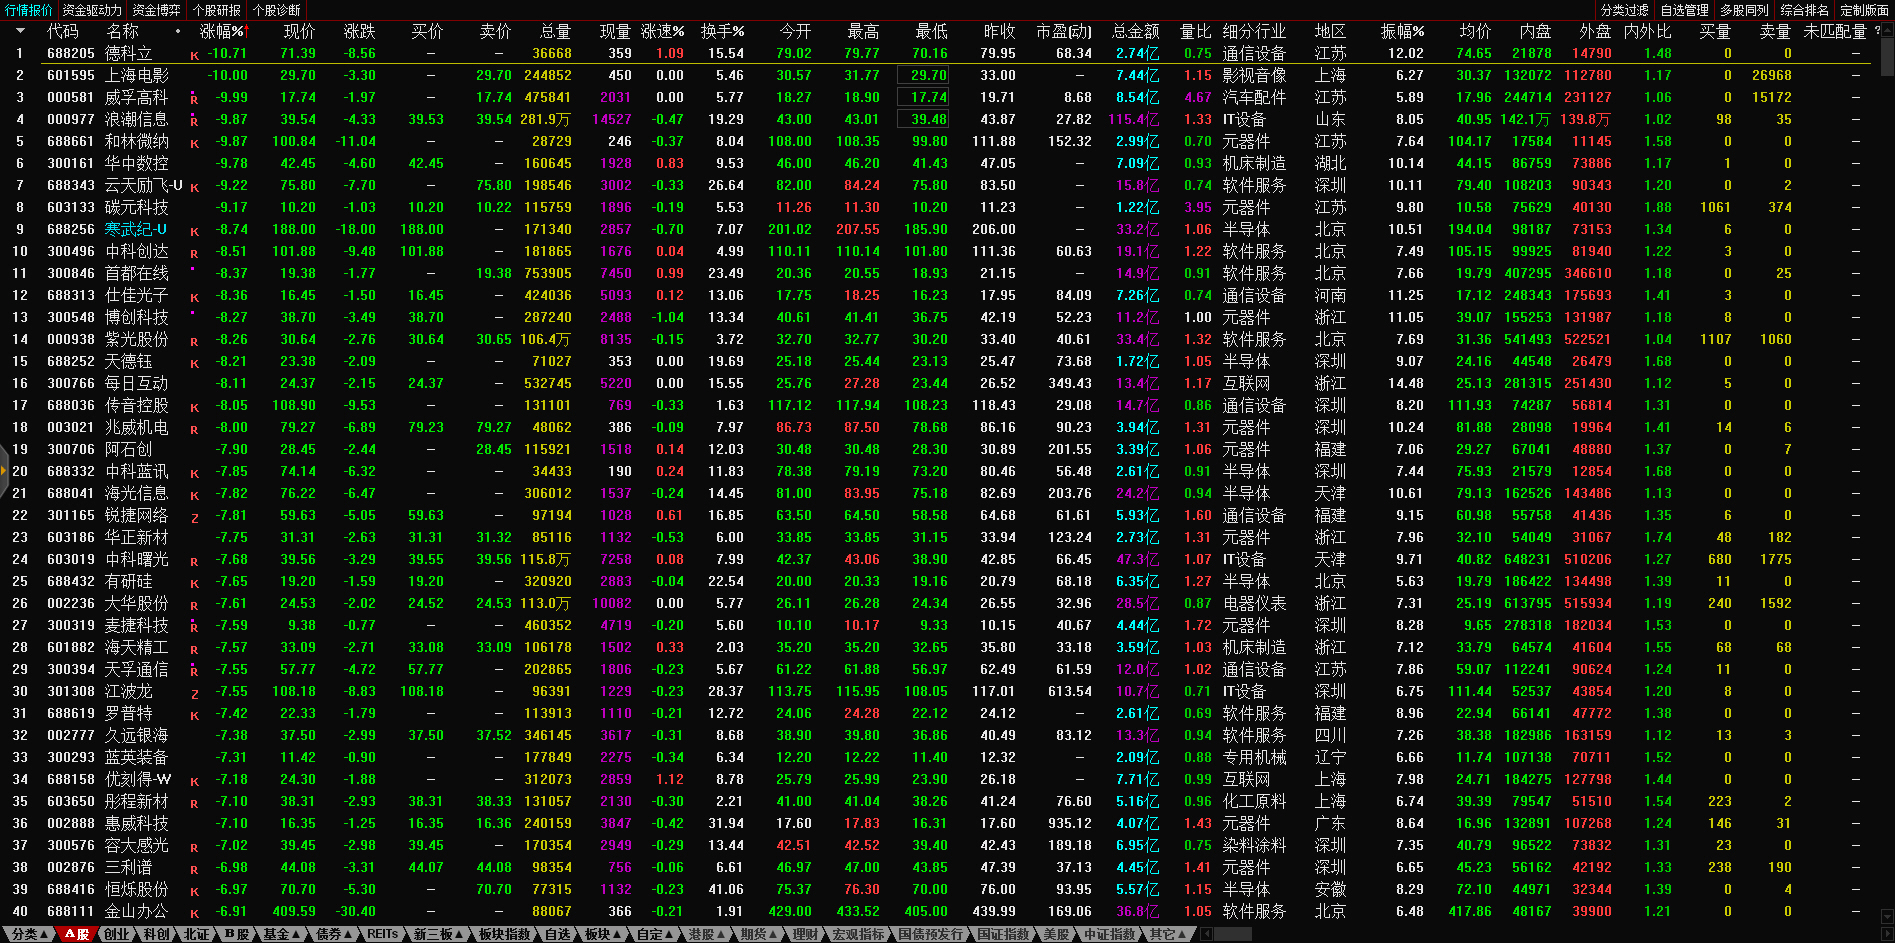Select the 科创 market tab
Screen dimensions: 1895x943
(x=156, y=934)
